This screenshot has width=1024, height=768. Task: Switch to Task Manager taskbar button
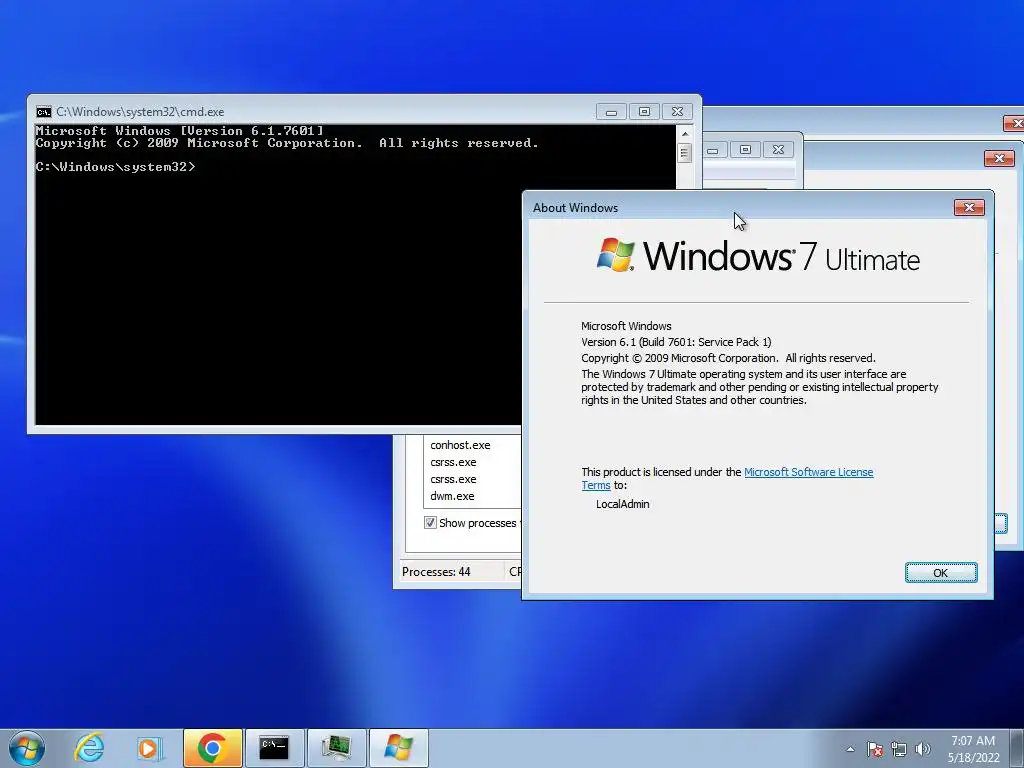(x=336, y=748)
